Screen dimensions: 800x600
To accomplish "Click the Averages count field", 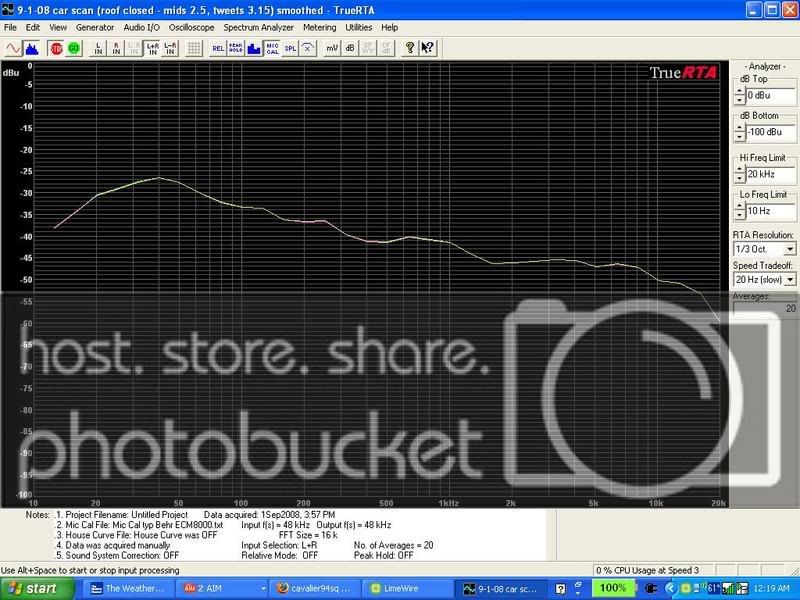I will click(765, 309).
